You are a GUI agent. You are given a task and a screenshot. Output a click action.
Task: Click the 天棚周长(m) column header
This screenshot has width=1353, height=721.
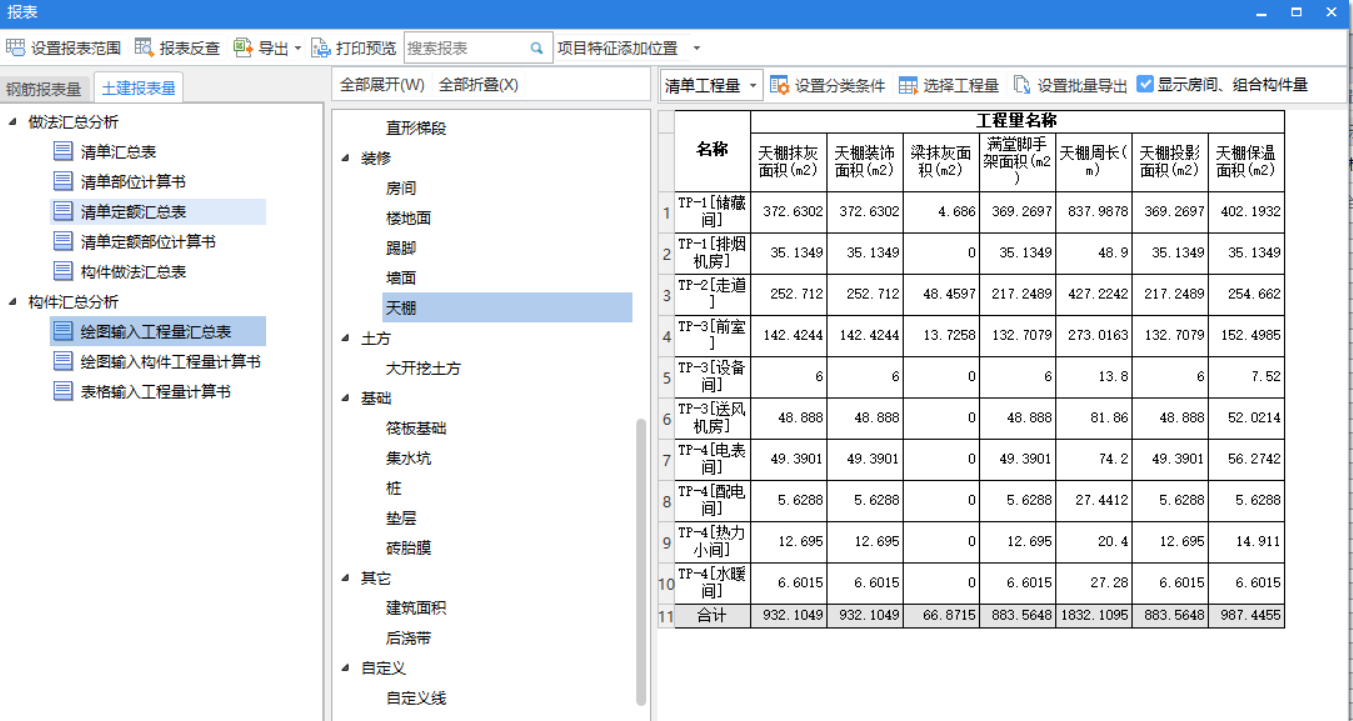tap(1094, 162)
